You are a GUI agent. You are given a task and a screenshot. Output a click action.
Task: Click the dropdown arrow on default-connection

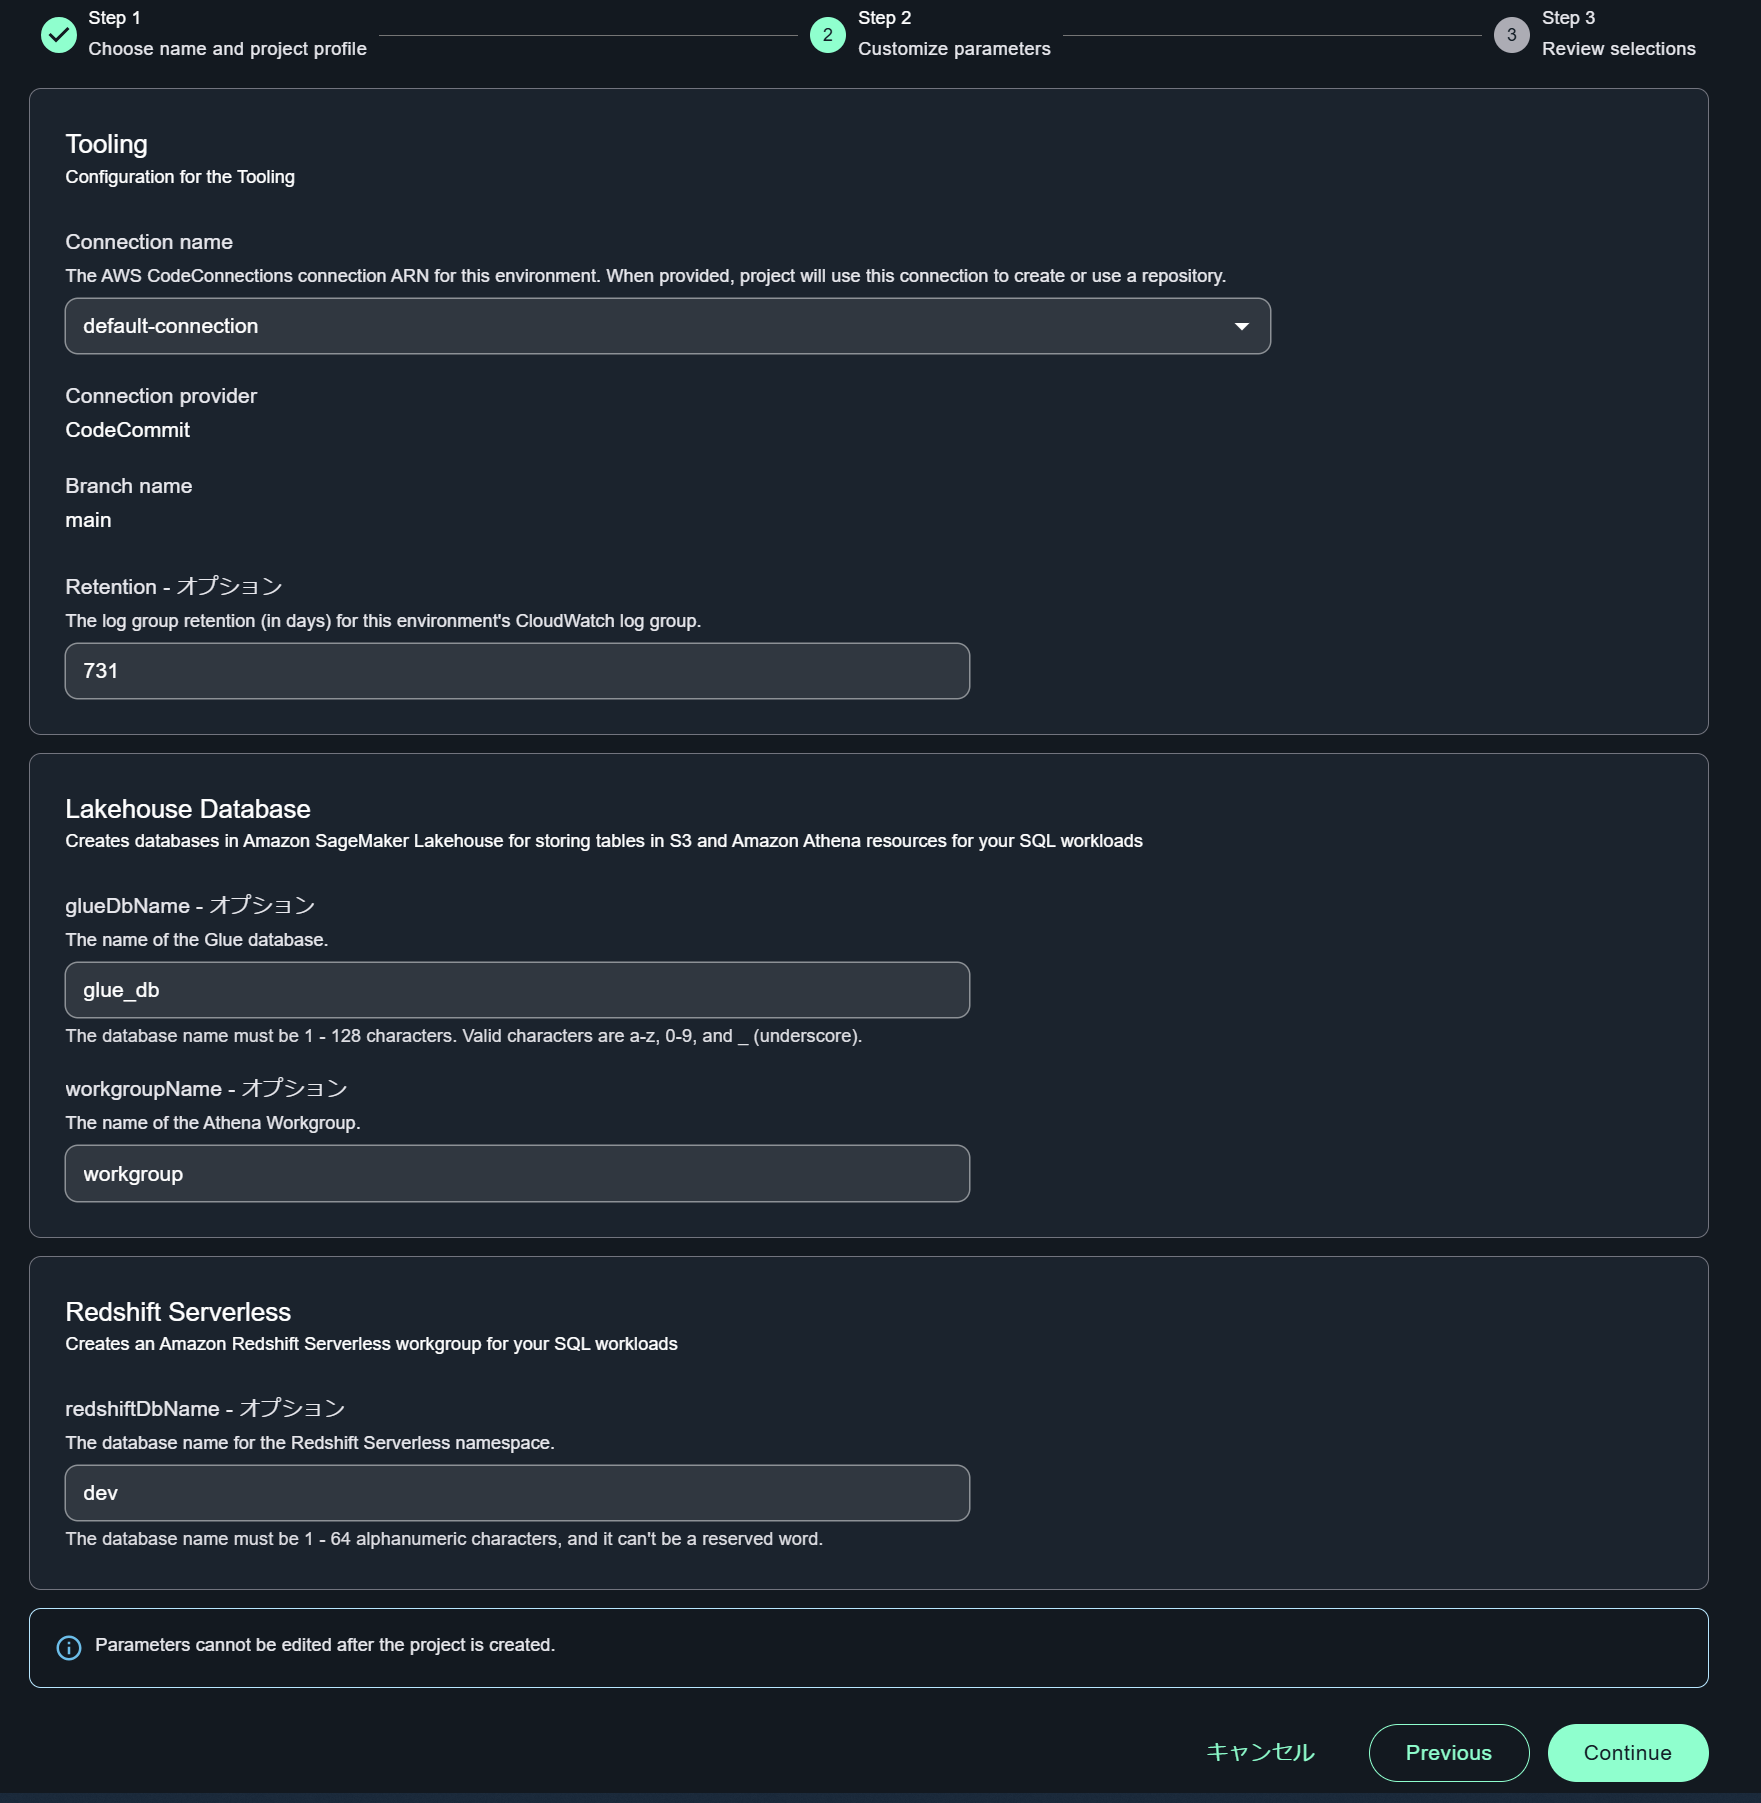[x=1242, y=327]
